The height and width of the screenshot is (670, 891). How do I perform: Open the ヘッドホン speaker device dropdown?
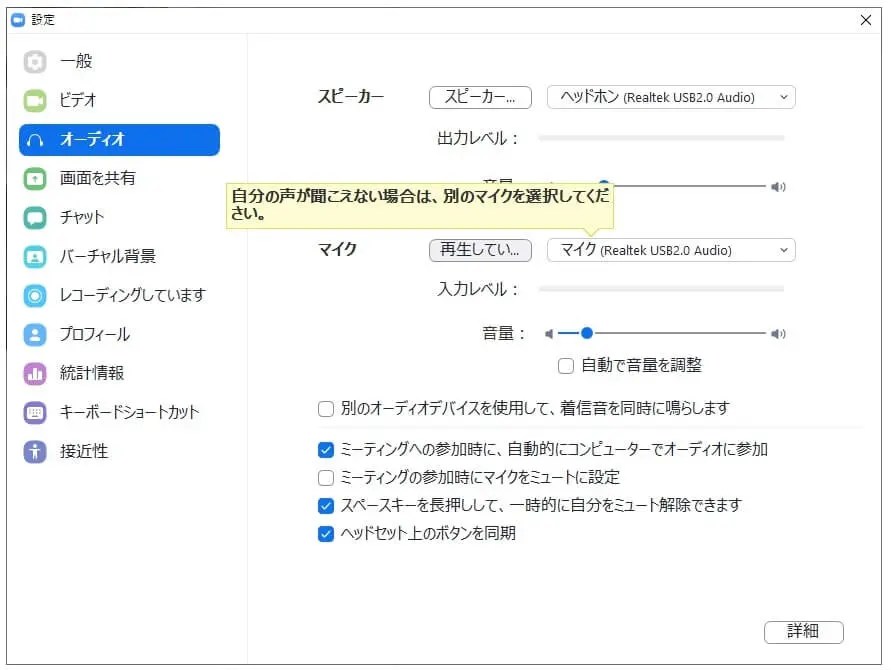click(671, 97)
